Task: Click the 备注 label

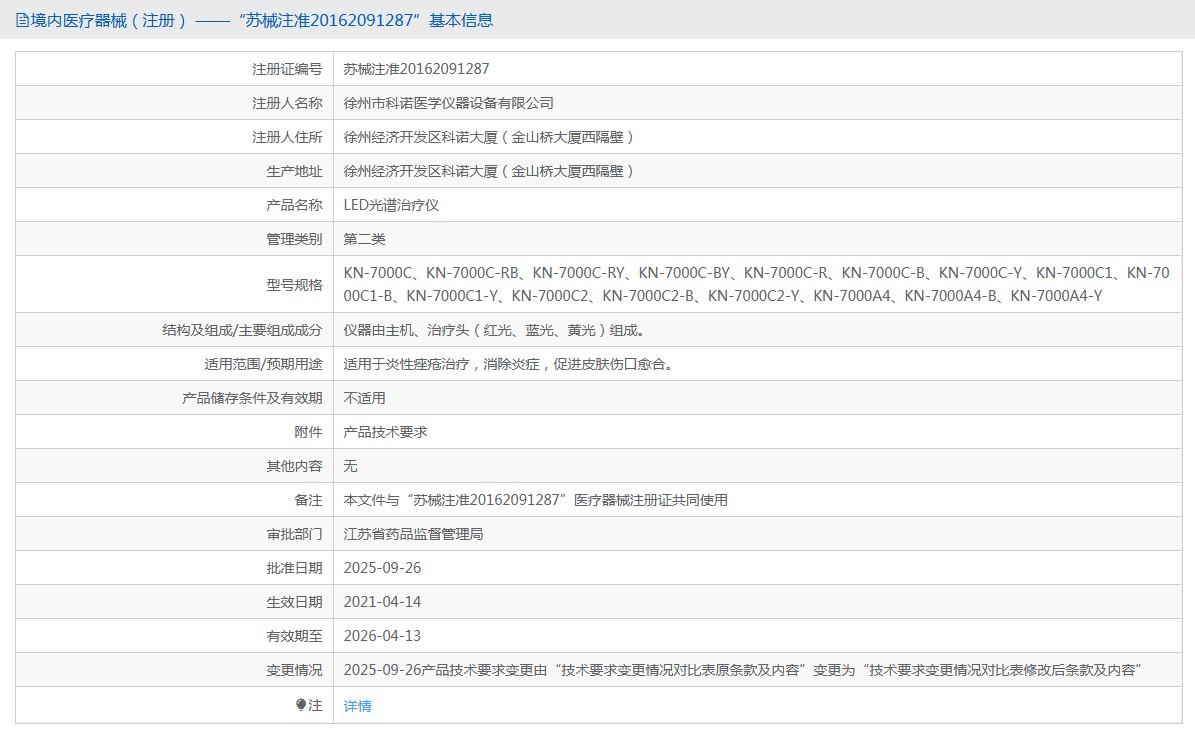Action: [309, 500]
